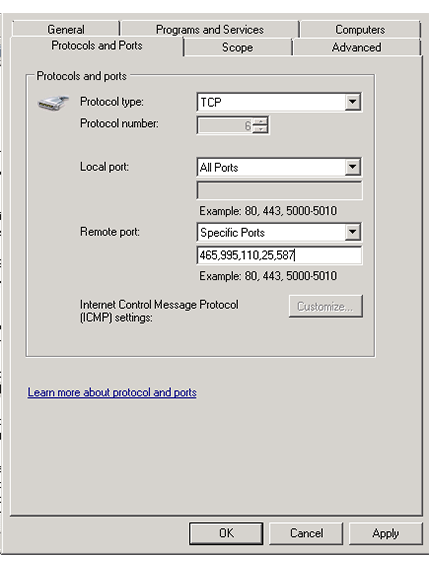The image size is (429, 568).
Task: Increase protocol number with up arrow
Action: [260, 121]
